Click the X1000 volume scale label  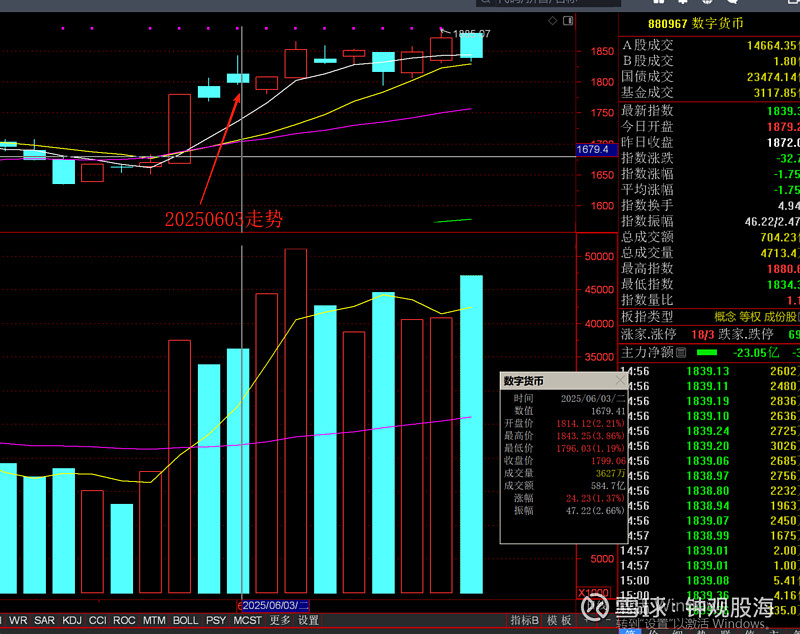[x=593, y=593]
